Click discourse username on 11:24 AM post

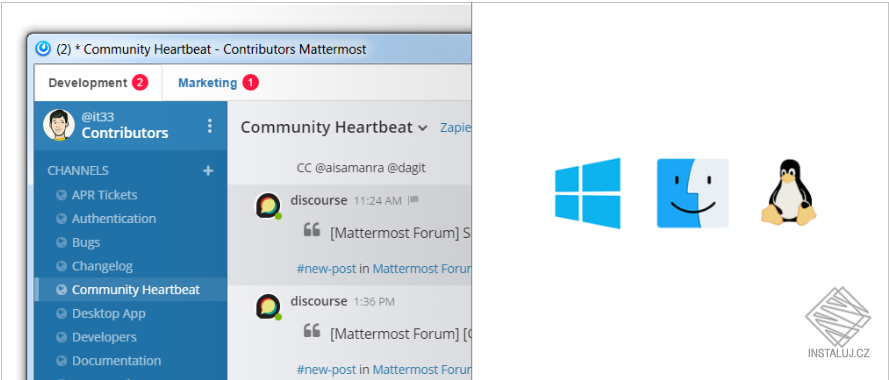(x=319, y=200)
